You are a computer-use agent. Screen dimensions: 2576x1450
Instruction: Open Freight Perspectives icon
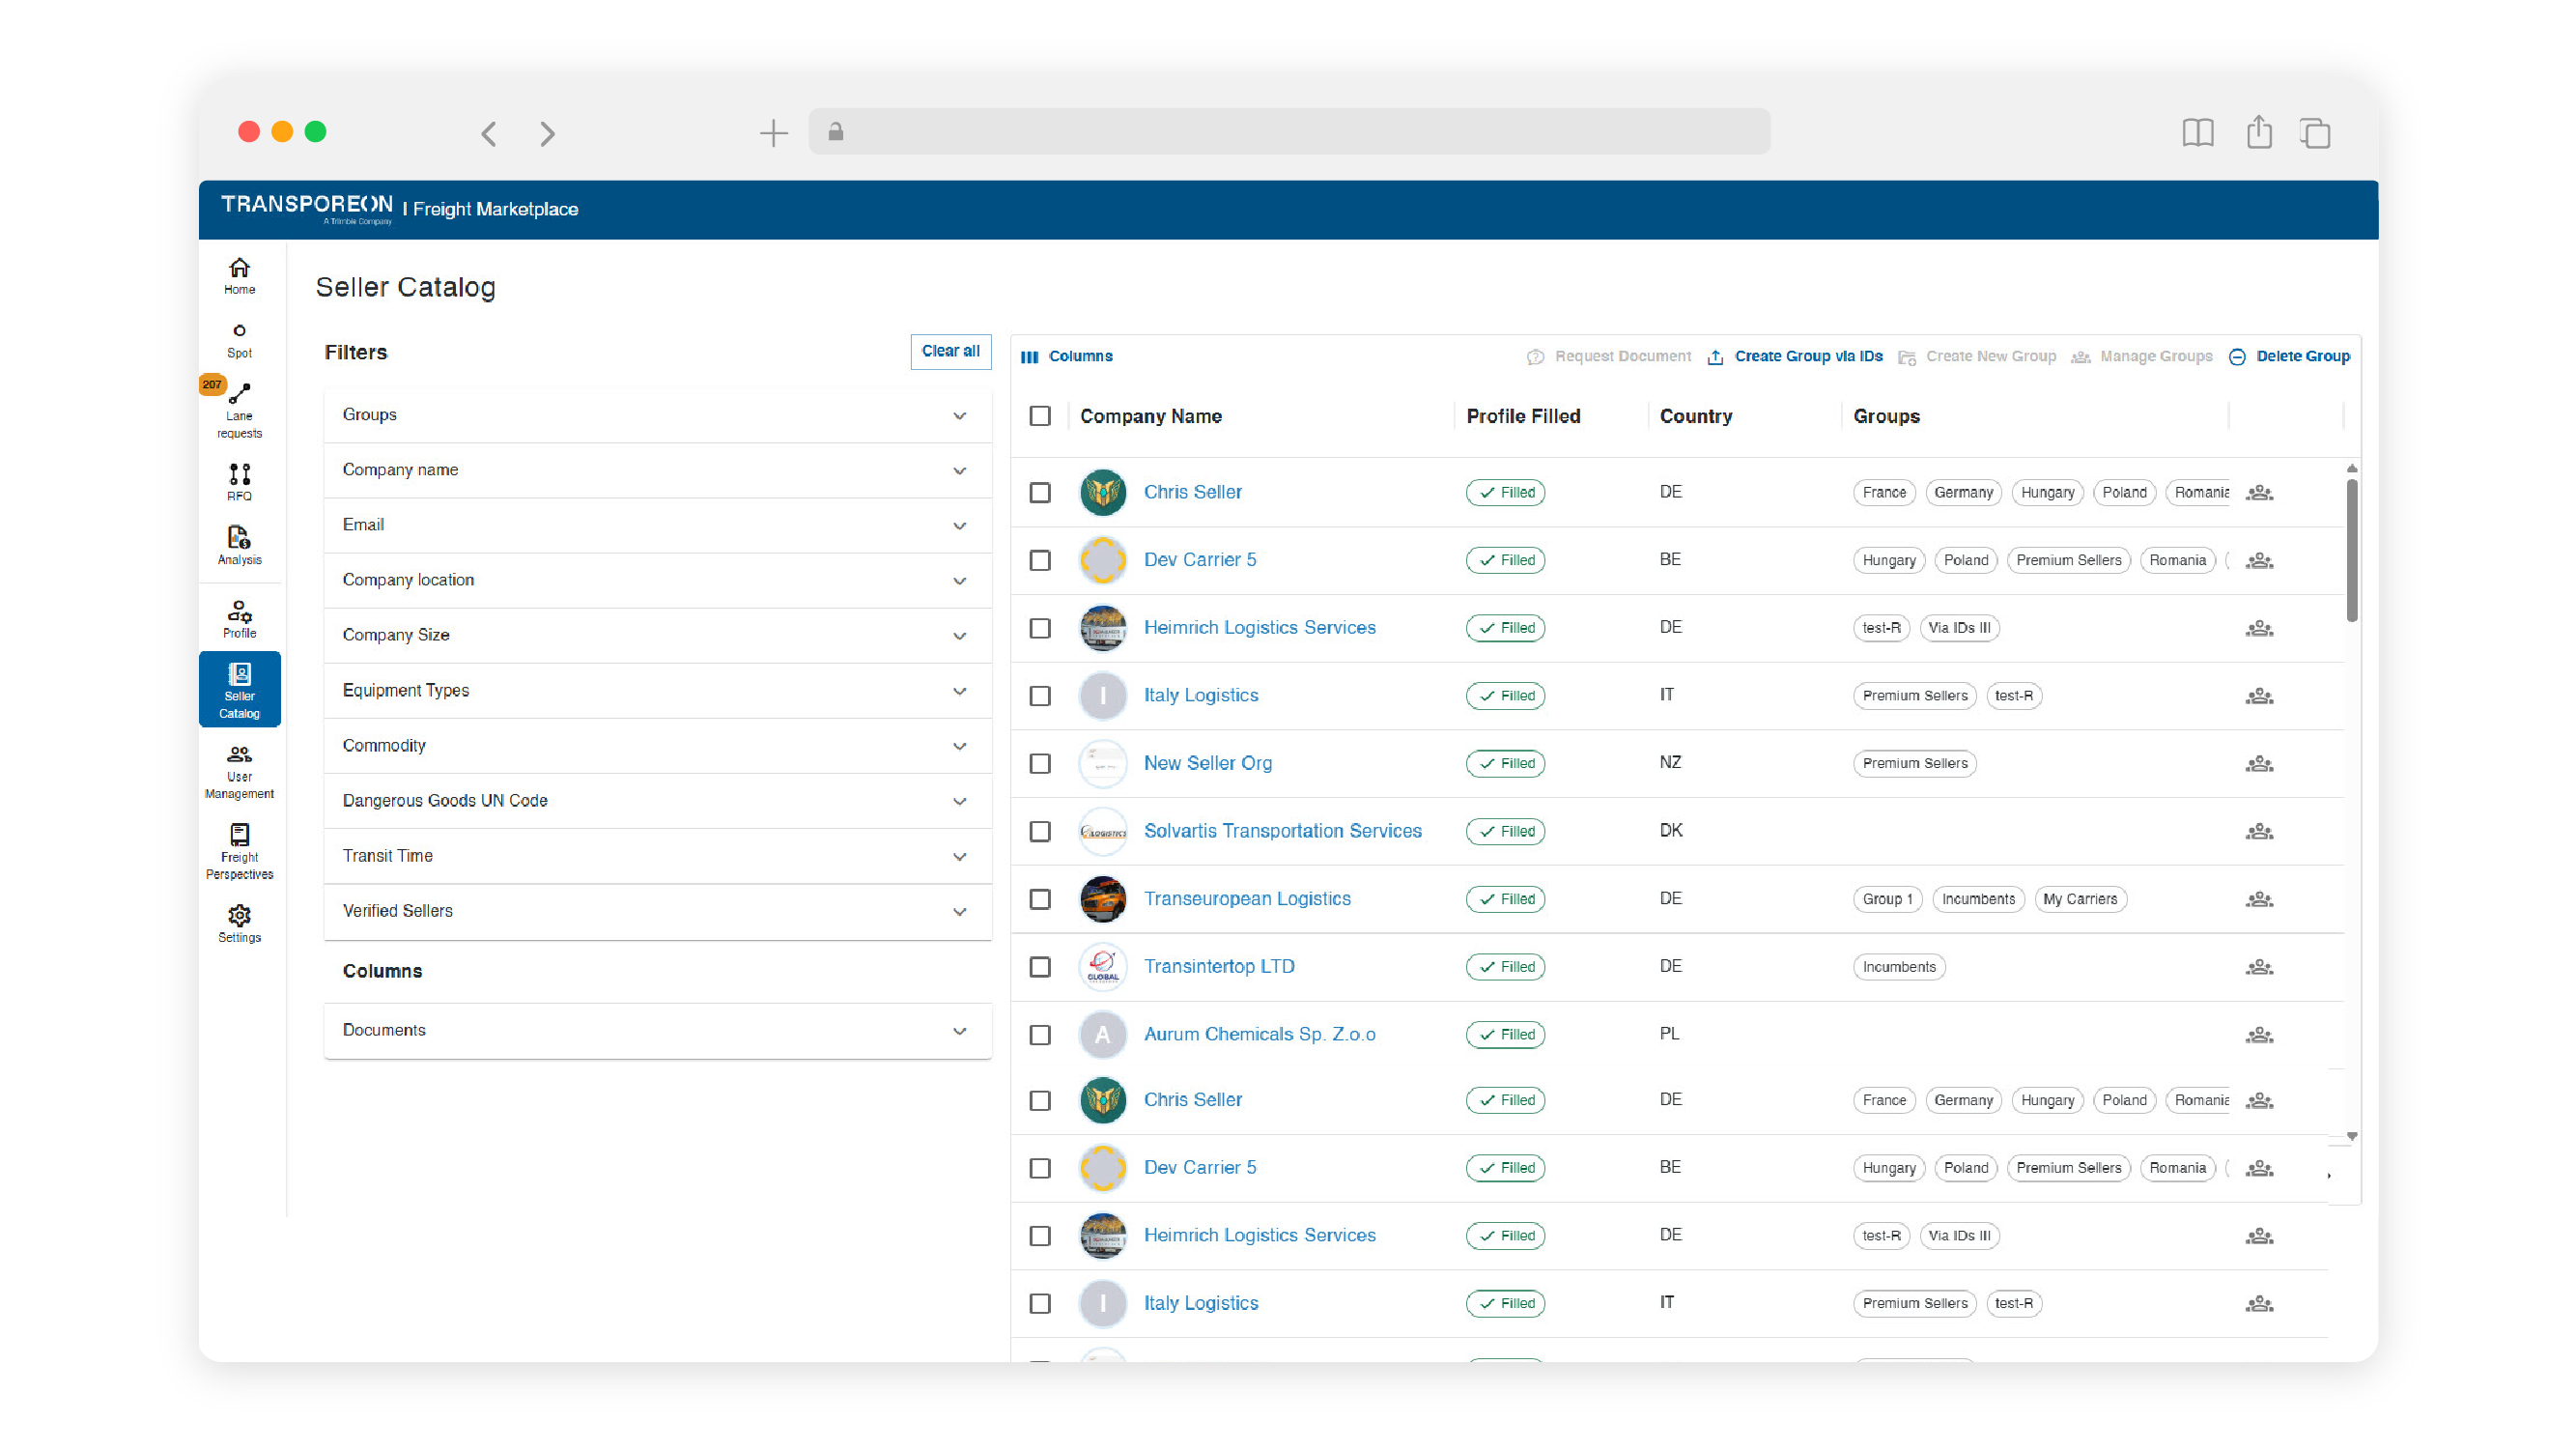click(x=239, y=850)
